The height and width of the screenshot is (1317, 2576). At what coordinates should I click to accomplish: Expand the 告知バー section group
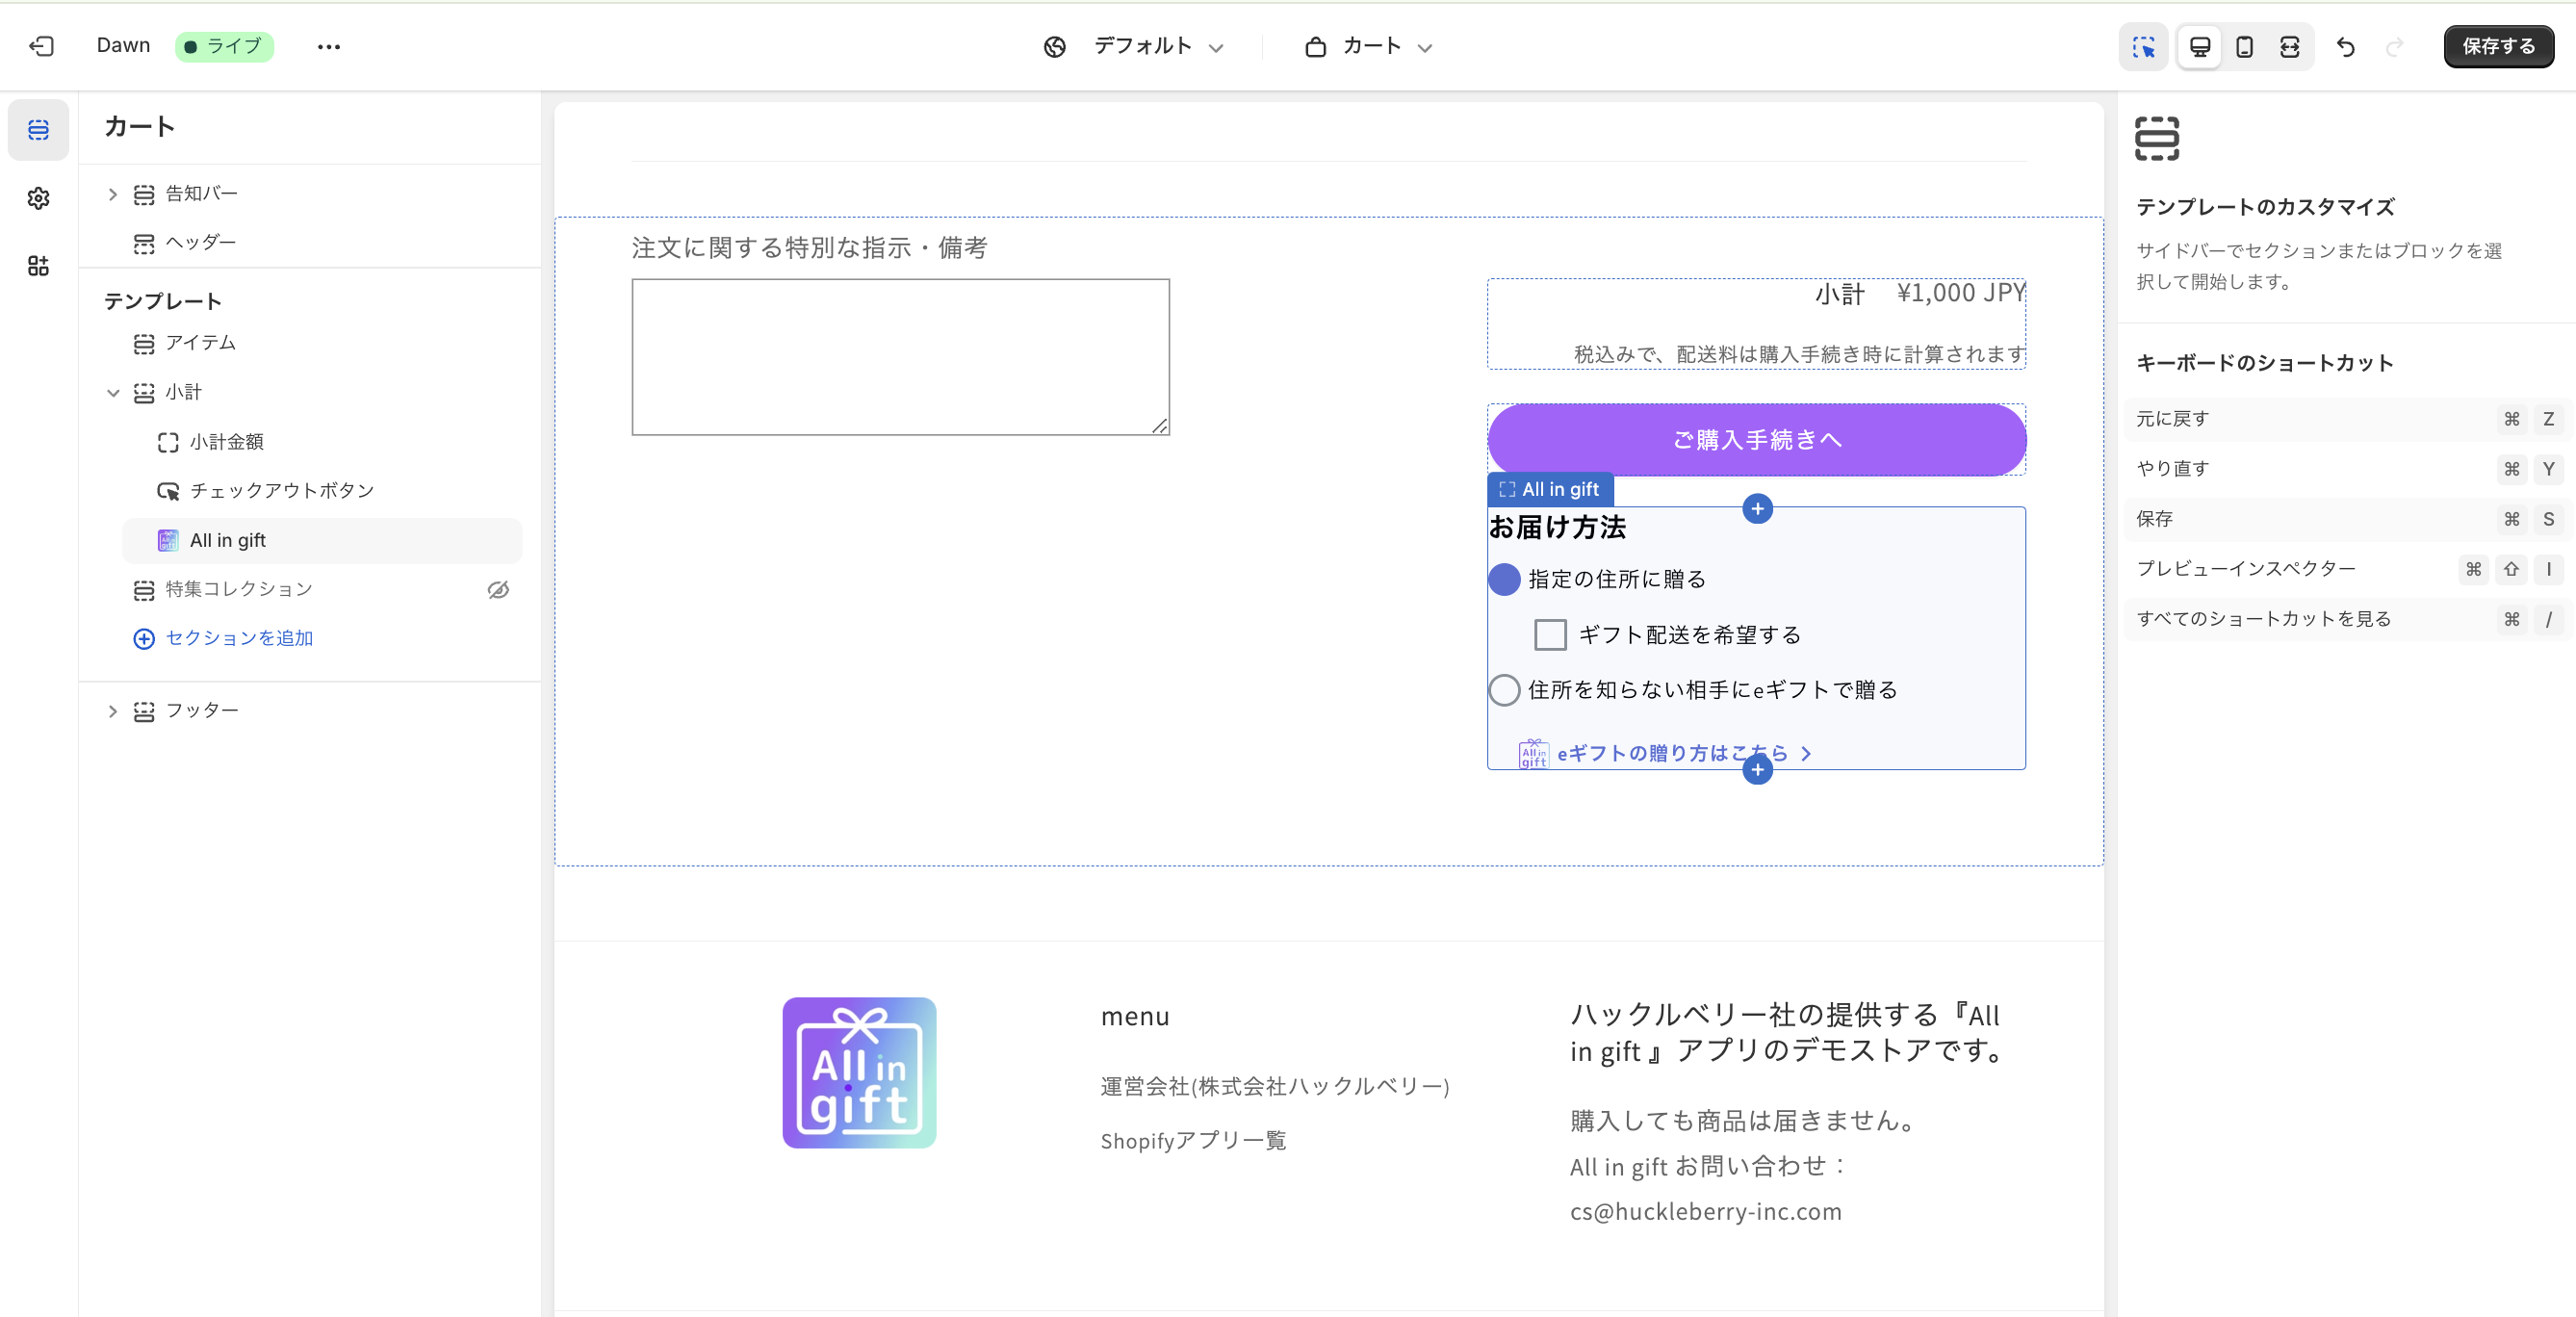[x=113, y=194]
